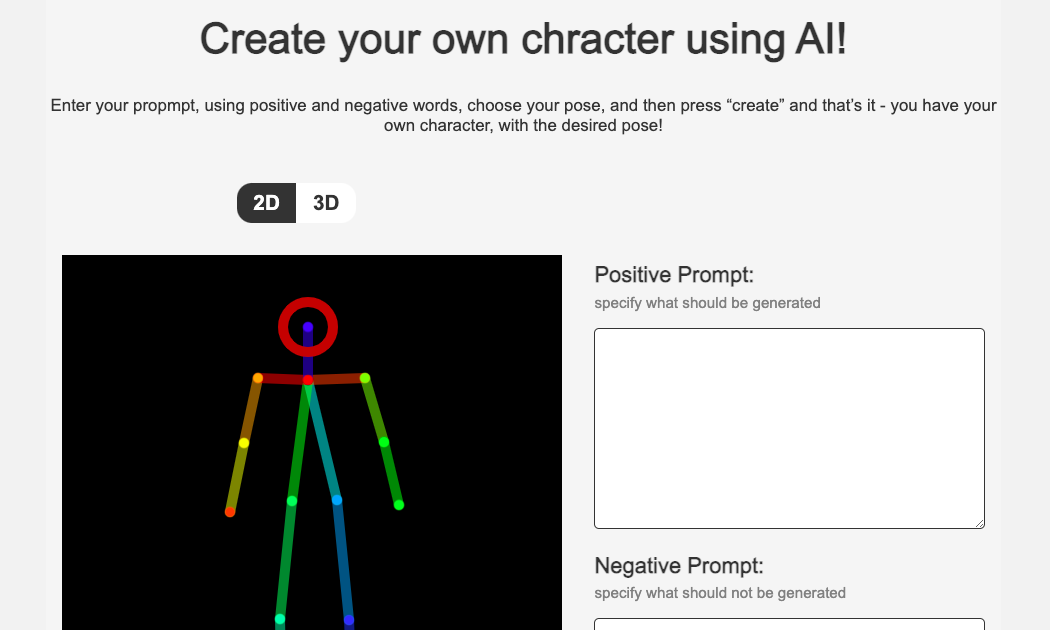Select the light blue hip joint on the right leg
The image size is (1050, 630).
coord(337,500)
